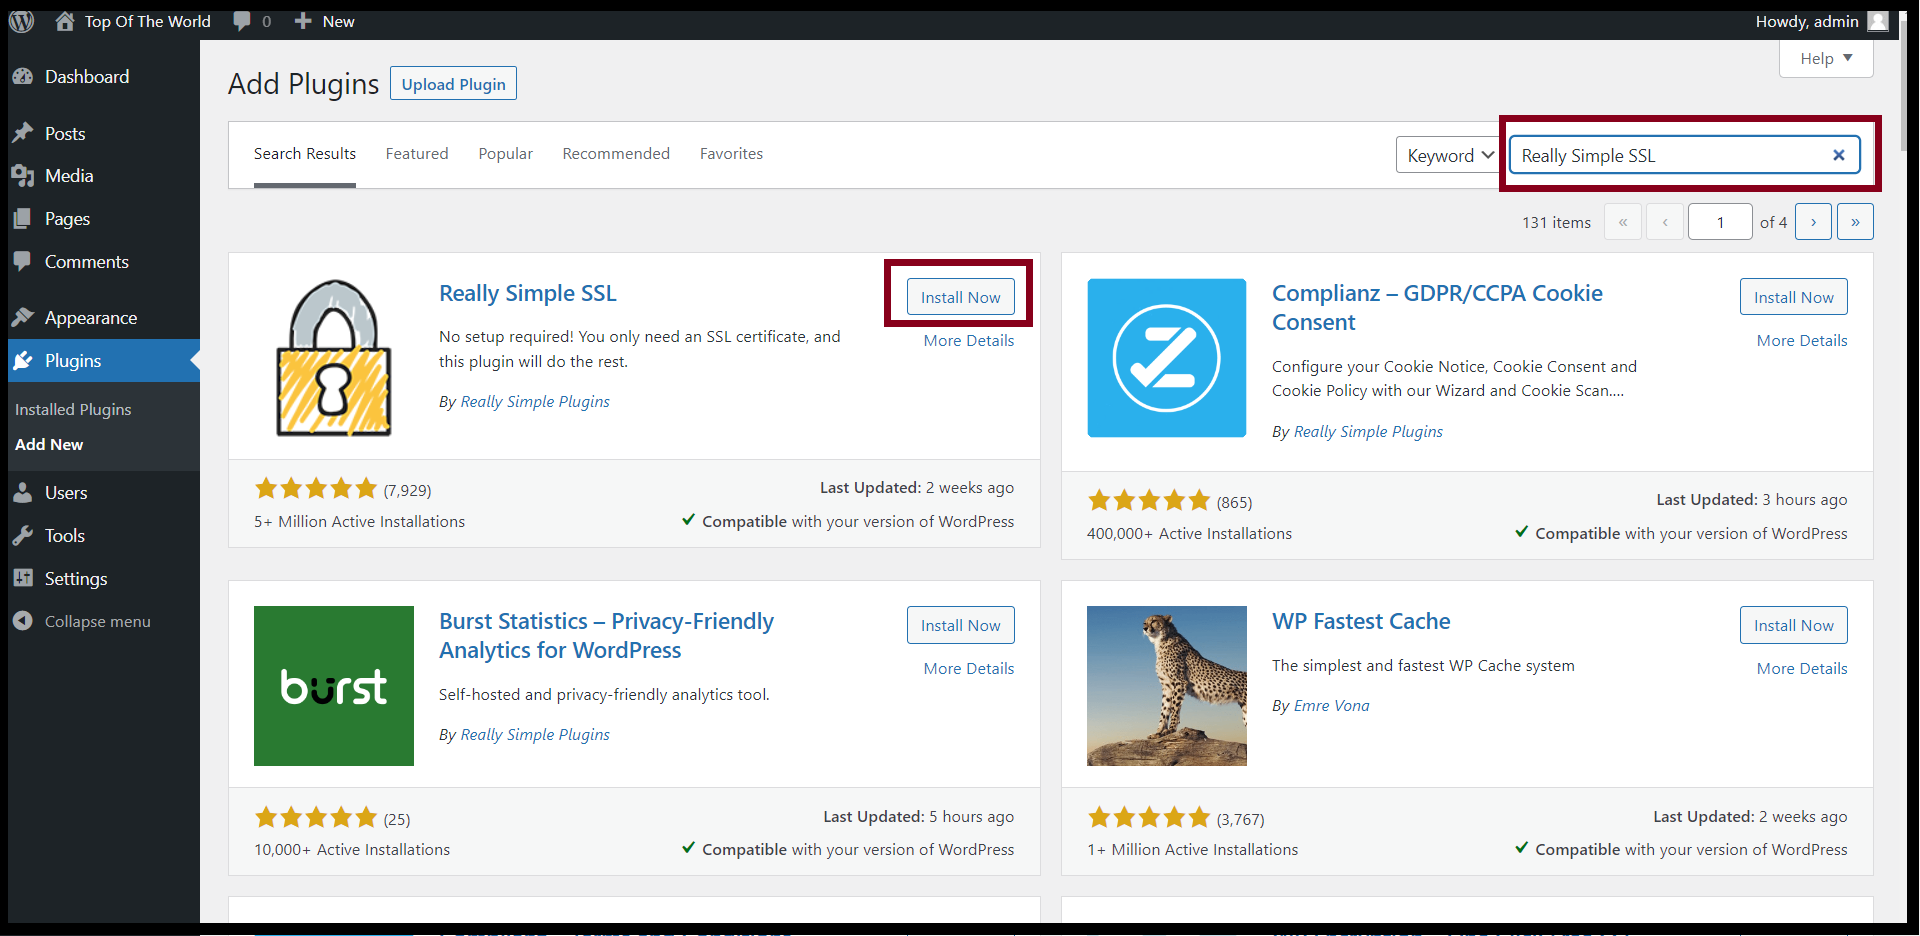Install Complianz GDPR/CCPA Cookie Consent
The height and width of the screenshot is (936, 1920).
tap(1794, 297)
